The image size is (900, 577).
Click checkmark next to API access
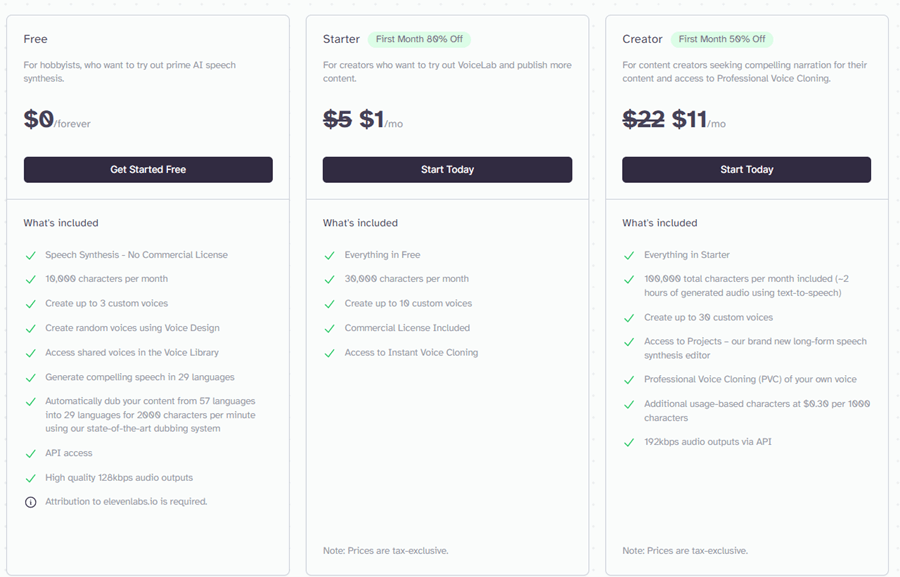click(30, 454)
